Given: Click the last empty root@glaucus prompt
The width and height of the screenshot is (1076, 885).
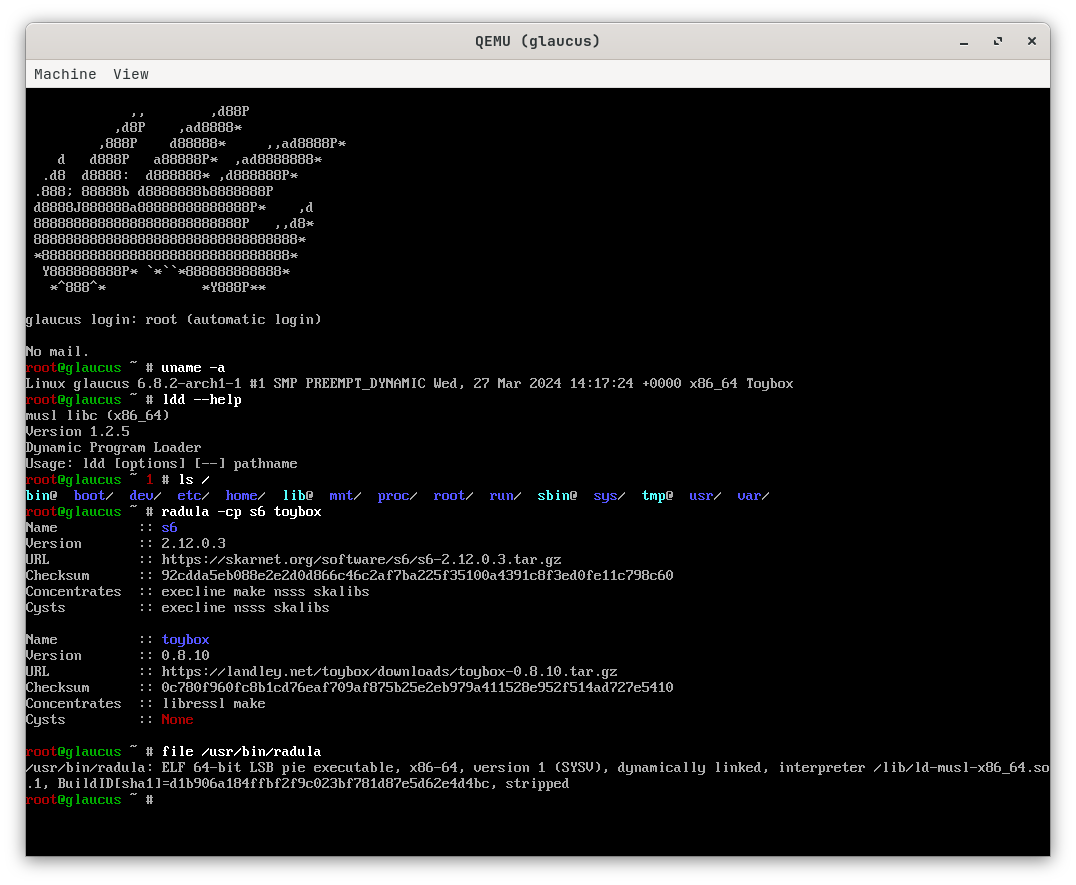Looking at the screenshot, I should [89, 800].
